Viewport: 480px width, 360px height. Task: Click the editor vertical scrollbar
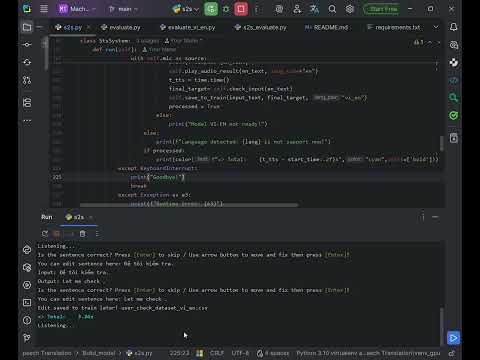442,143
